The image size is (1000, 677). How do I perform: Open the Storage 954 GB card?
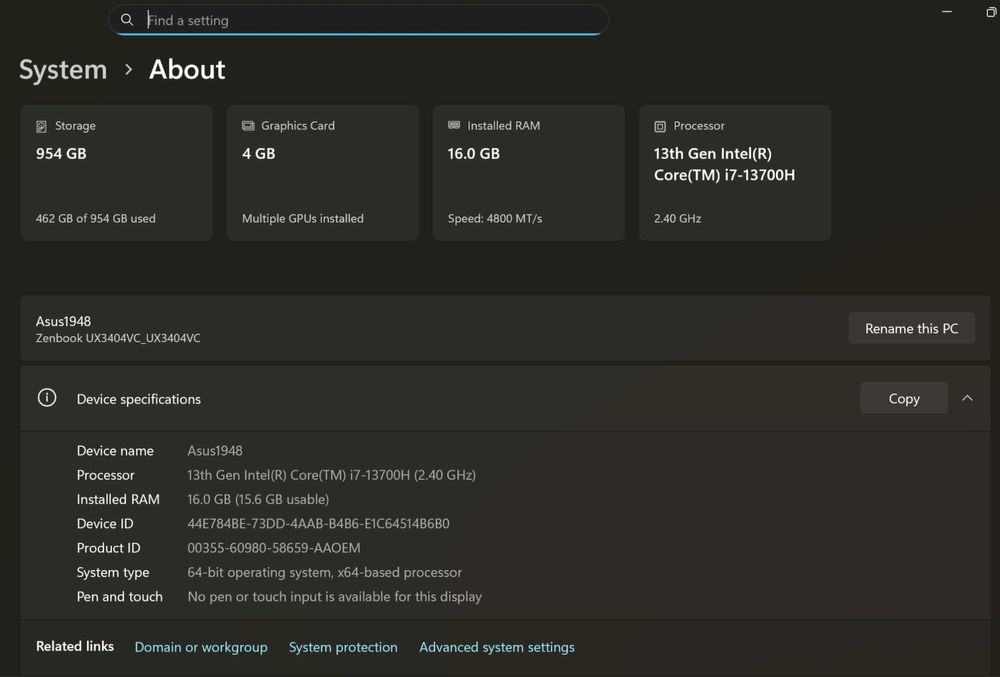pos(116,173)
